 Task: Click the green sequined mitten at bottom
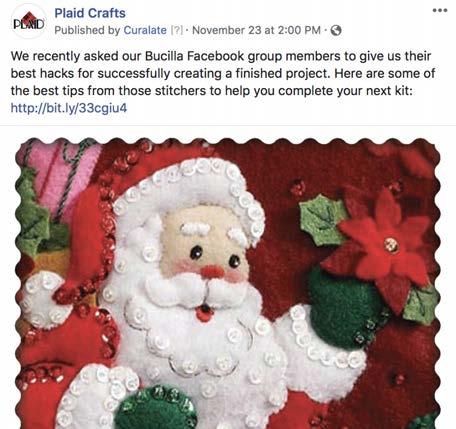(x=155, y=409)
